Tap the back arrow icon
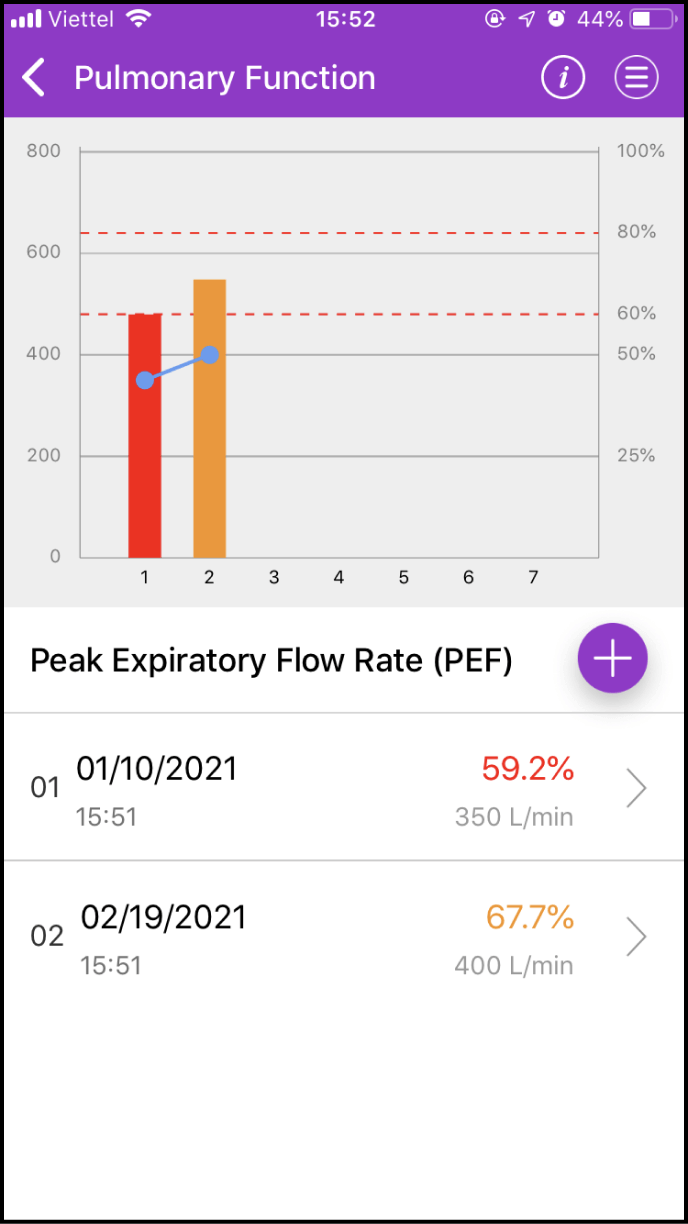 point(34,78)
